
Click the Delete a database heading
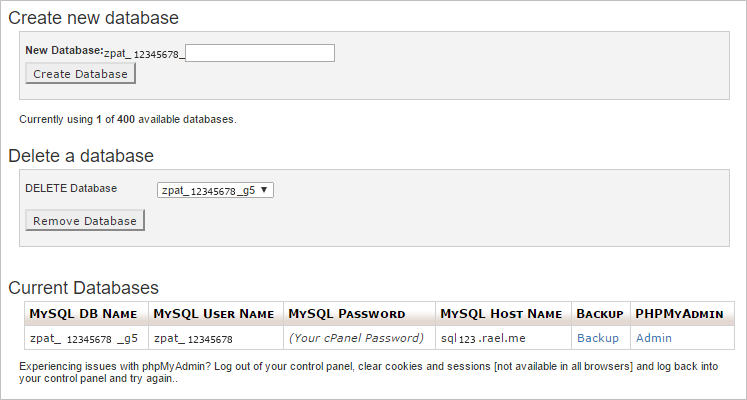click(x=81, y=156)
